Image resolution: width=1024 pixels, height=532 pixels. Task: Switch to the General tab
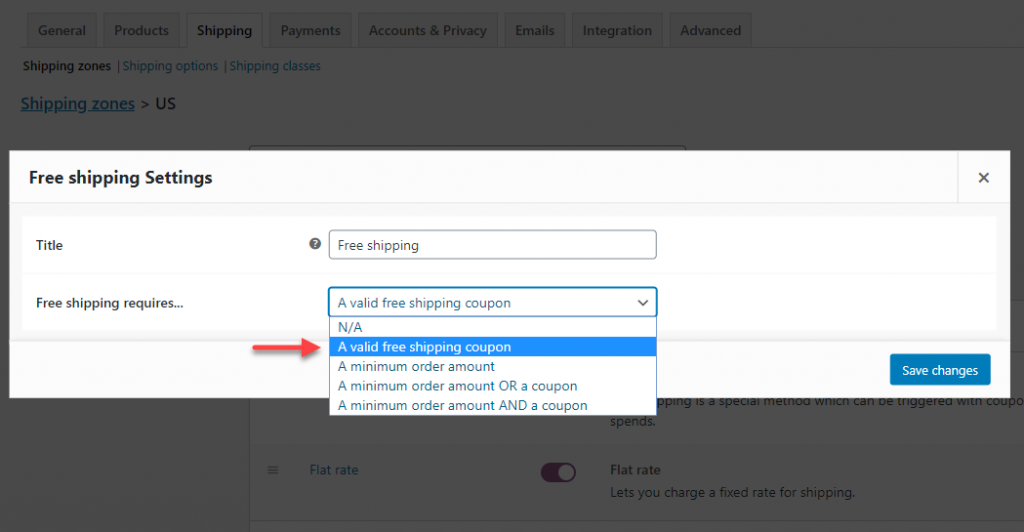coord(62,31)
